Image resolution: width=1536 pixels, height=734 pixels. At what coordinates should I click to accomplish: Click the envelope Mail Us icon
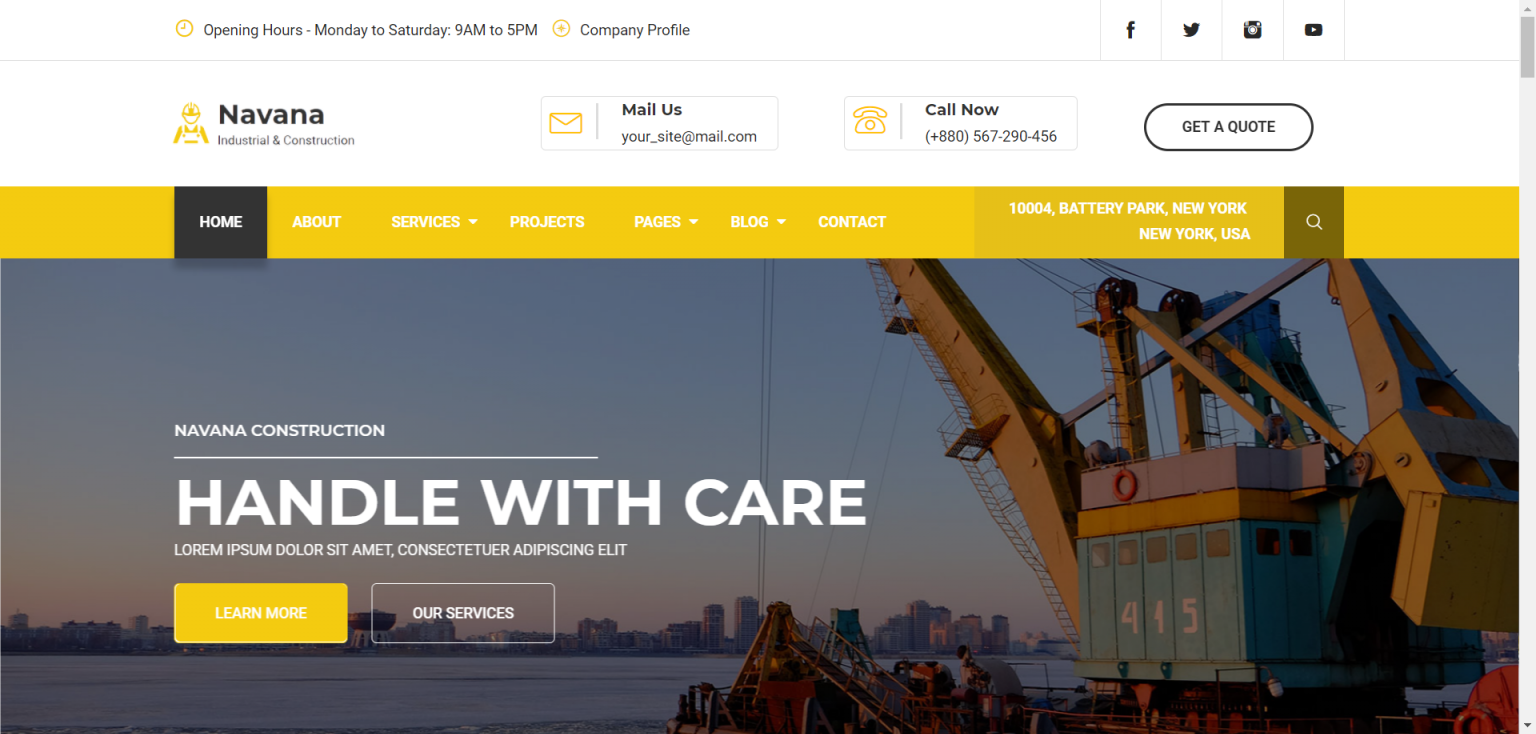[x=566, y=123]
